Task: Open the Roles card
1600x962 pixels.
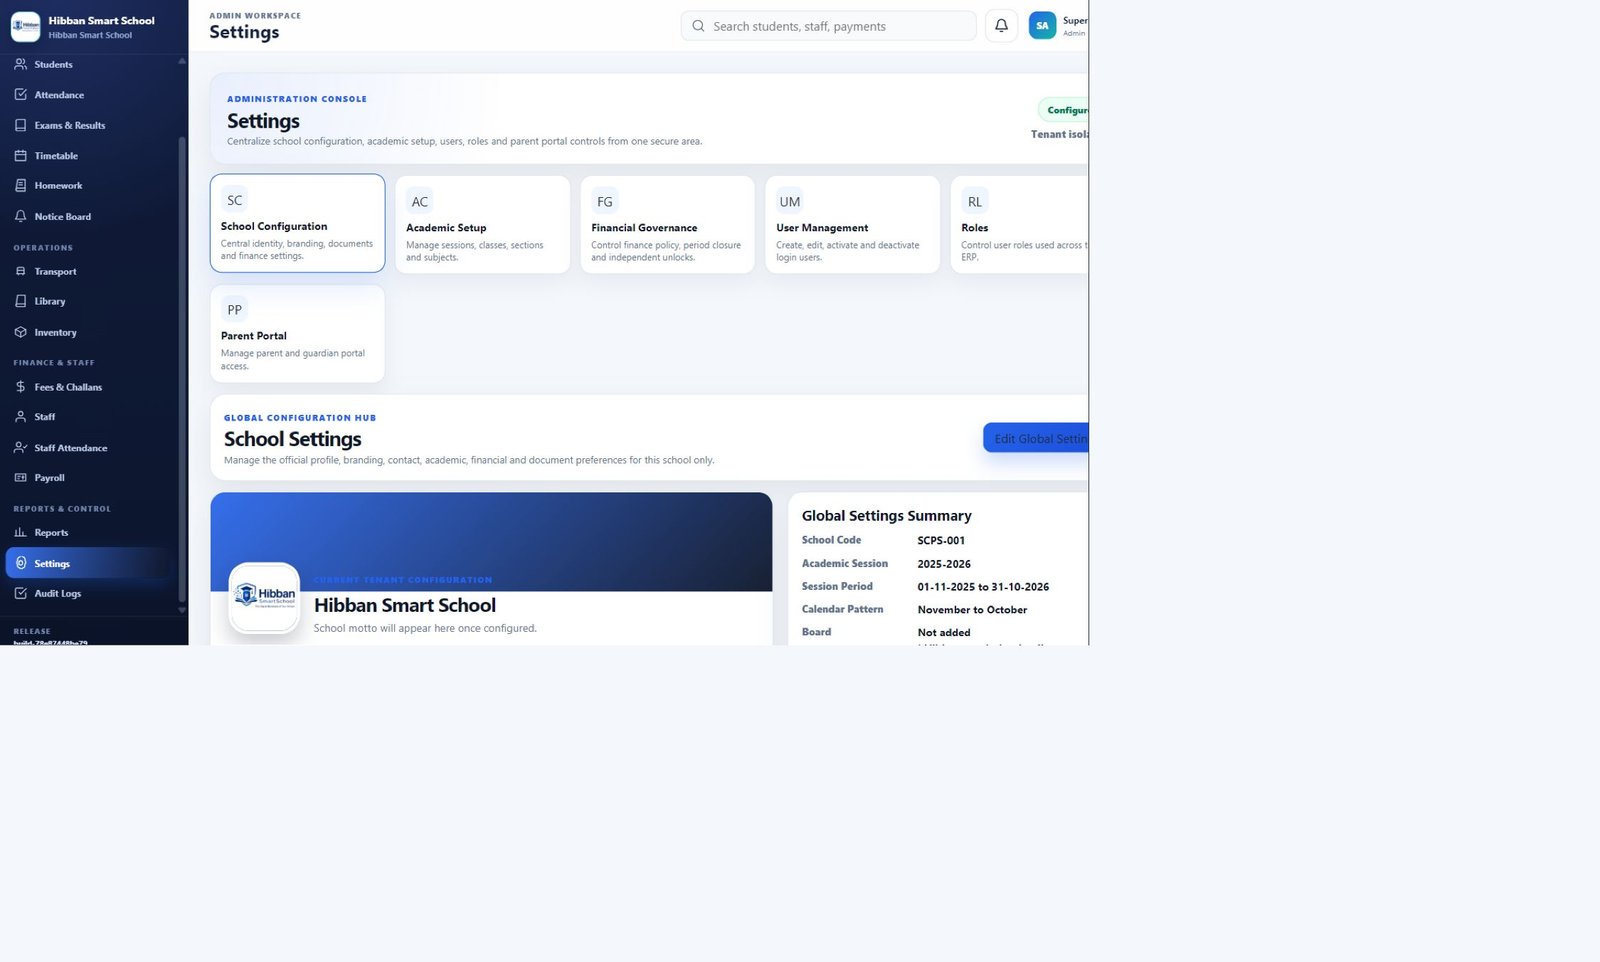Action: pyautogui.click(x=1019, y=224)
